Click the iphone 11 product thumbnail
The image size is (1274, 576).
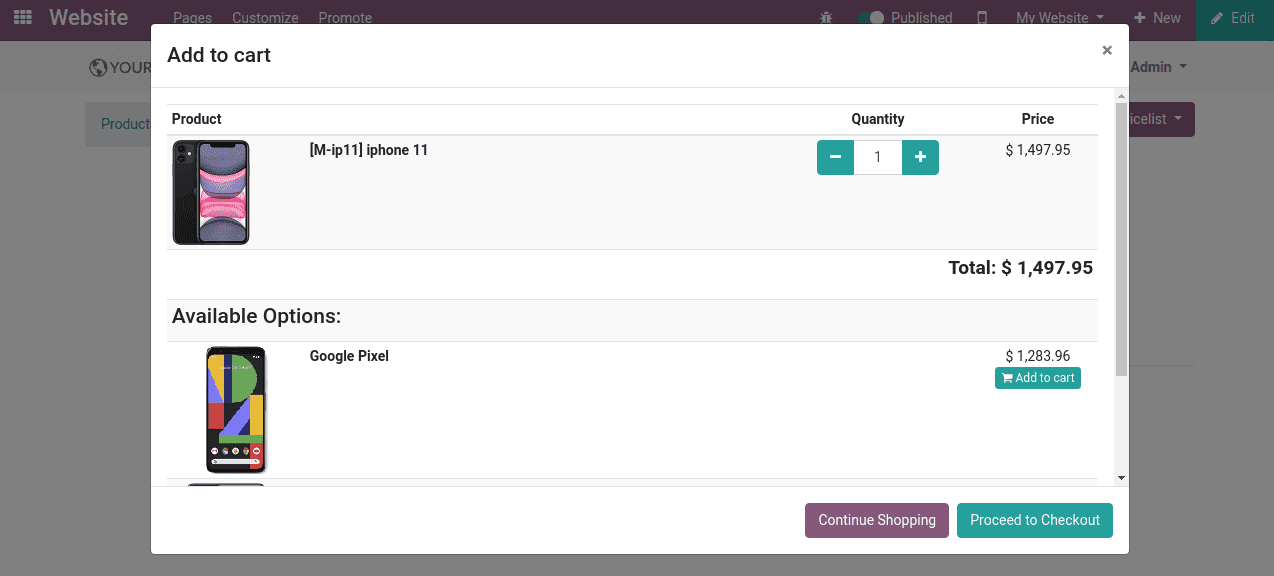click(x=211, y=192)
